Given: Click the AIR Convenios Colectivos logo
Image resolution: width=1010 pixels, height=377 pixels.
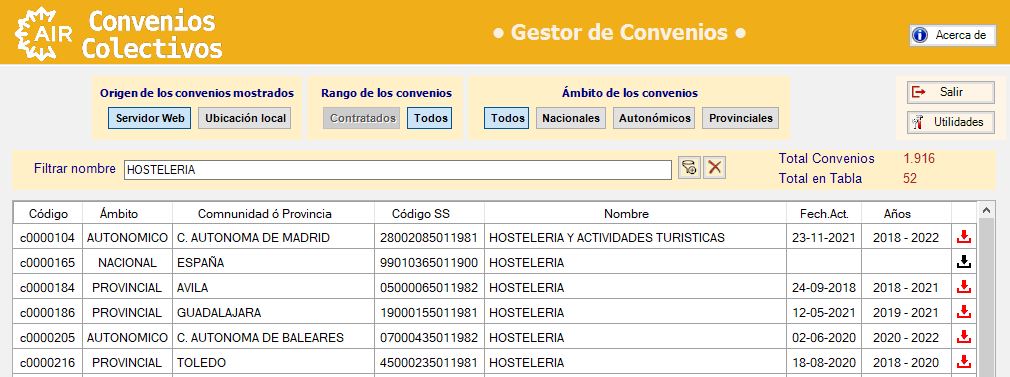Looking at the screenshot, I should pyautogui.click(x=119, y=33).
